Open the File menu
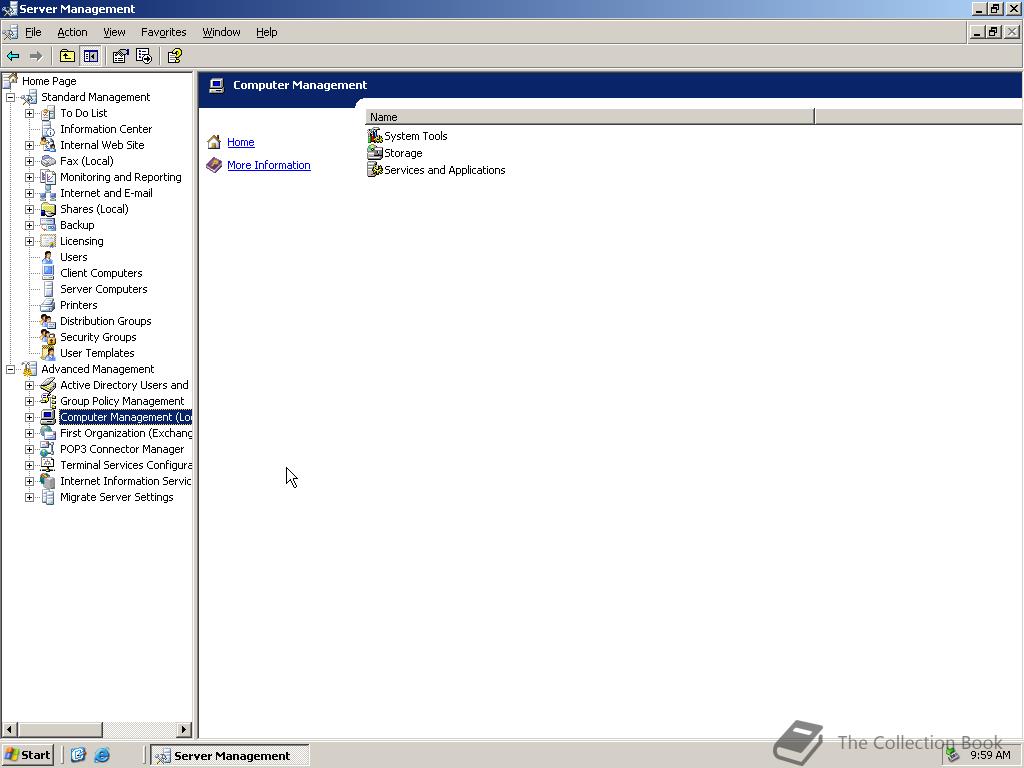1024x768 pixels. coord(33,32)
